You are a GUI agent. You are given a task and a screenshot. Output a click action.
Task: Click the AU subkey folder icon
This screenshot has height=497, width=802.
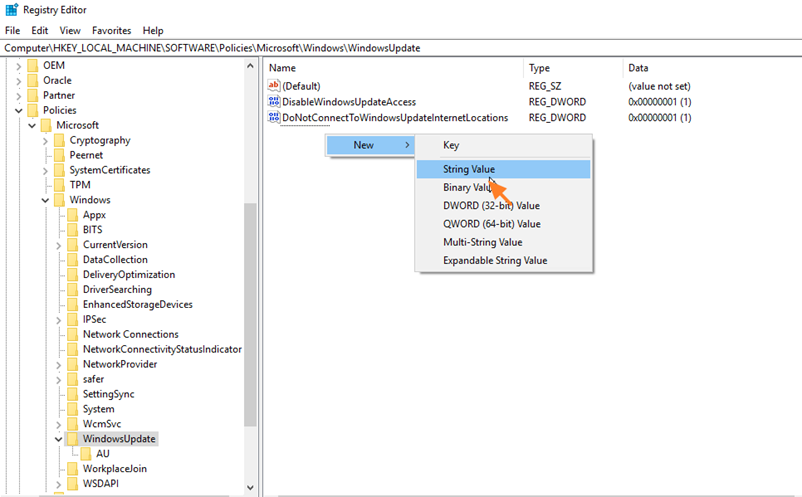pos(86,454)
